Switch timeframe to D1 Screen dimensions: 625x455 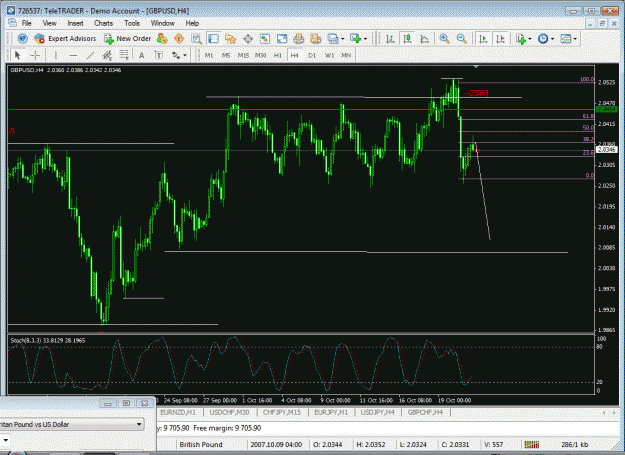pos(312,55)
